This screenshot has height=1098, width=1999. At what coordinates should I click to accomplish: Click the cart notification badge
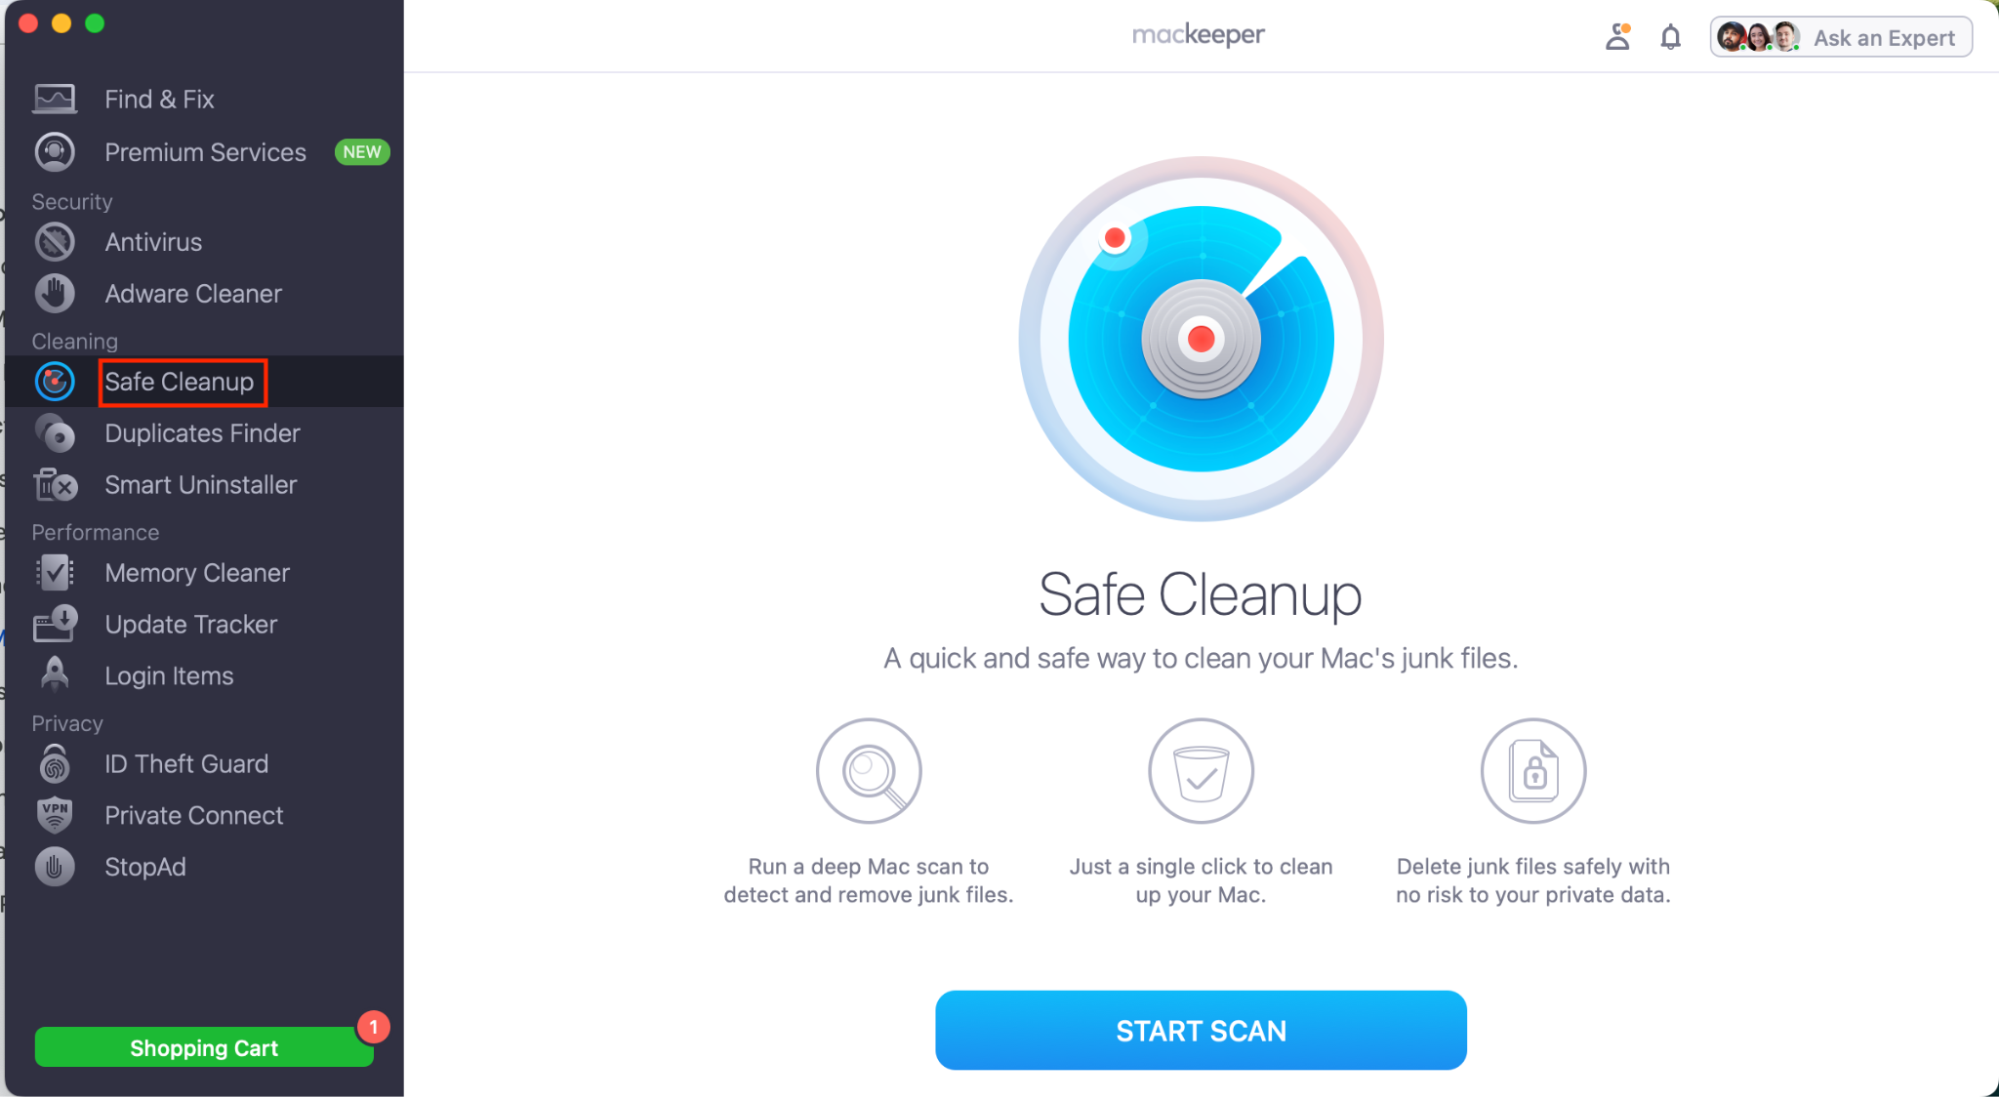coord(373,1026)
